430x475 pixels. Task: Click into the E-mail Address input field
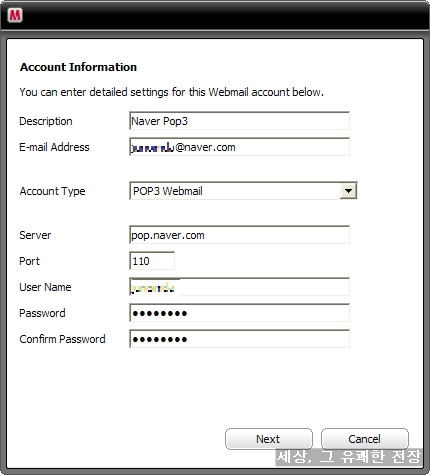pos(239,147)
